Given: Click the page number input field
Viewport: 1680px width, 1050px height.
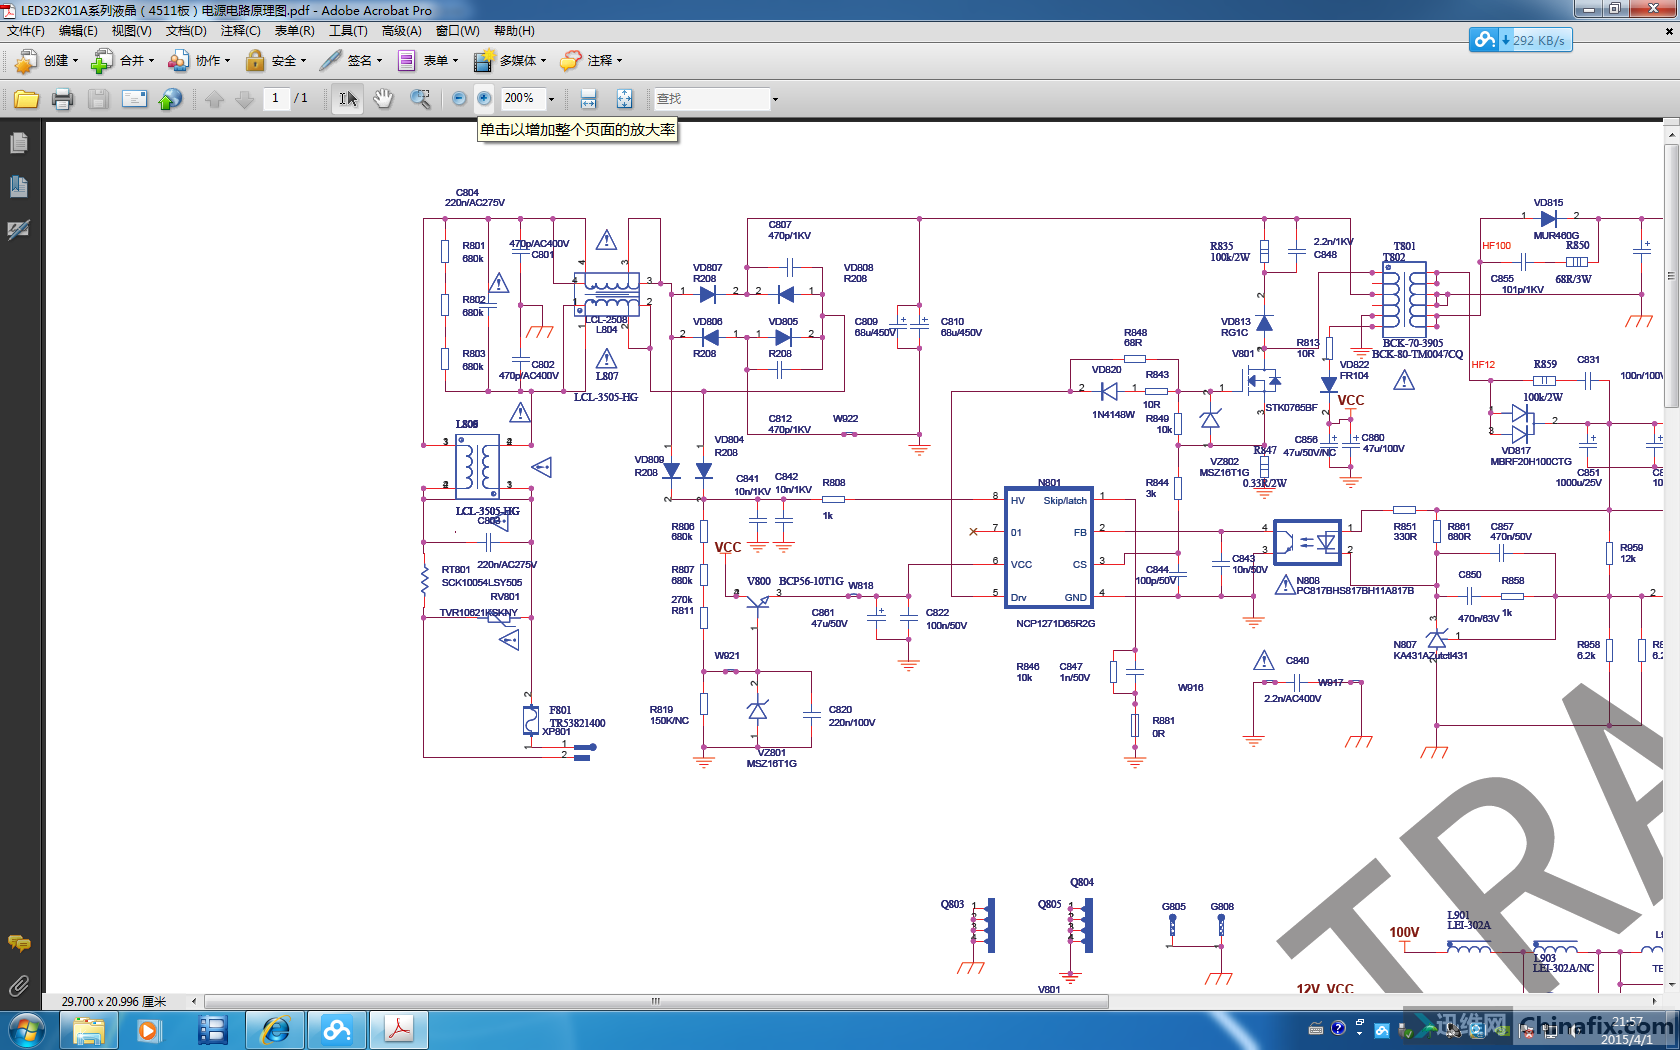Looking at the screenshot, I should [x=276, y=98].
